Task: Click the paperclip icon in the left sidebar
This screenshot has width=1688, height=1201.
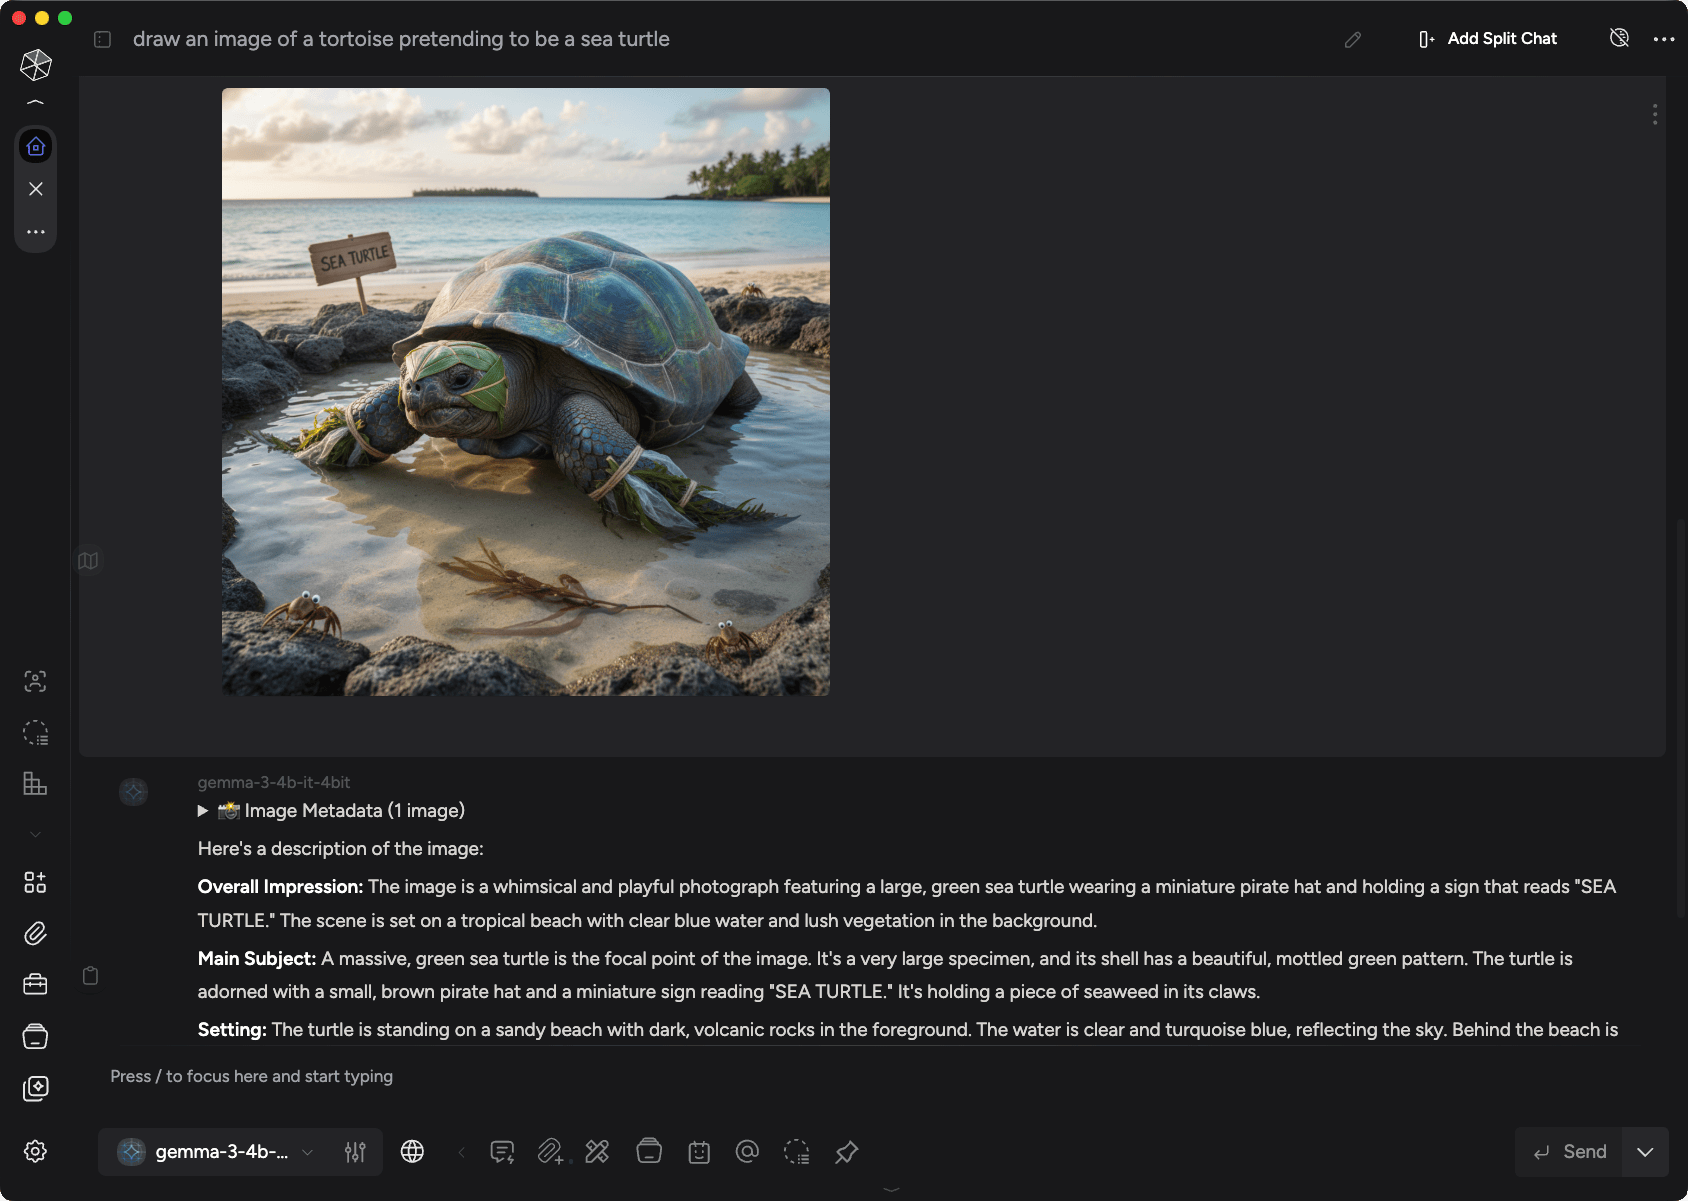Action: pos(35,933)
